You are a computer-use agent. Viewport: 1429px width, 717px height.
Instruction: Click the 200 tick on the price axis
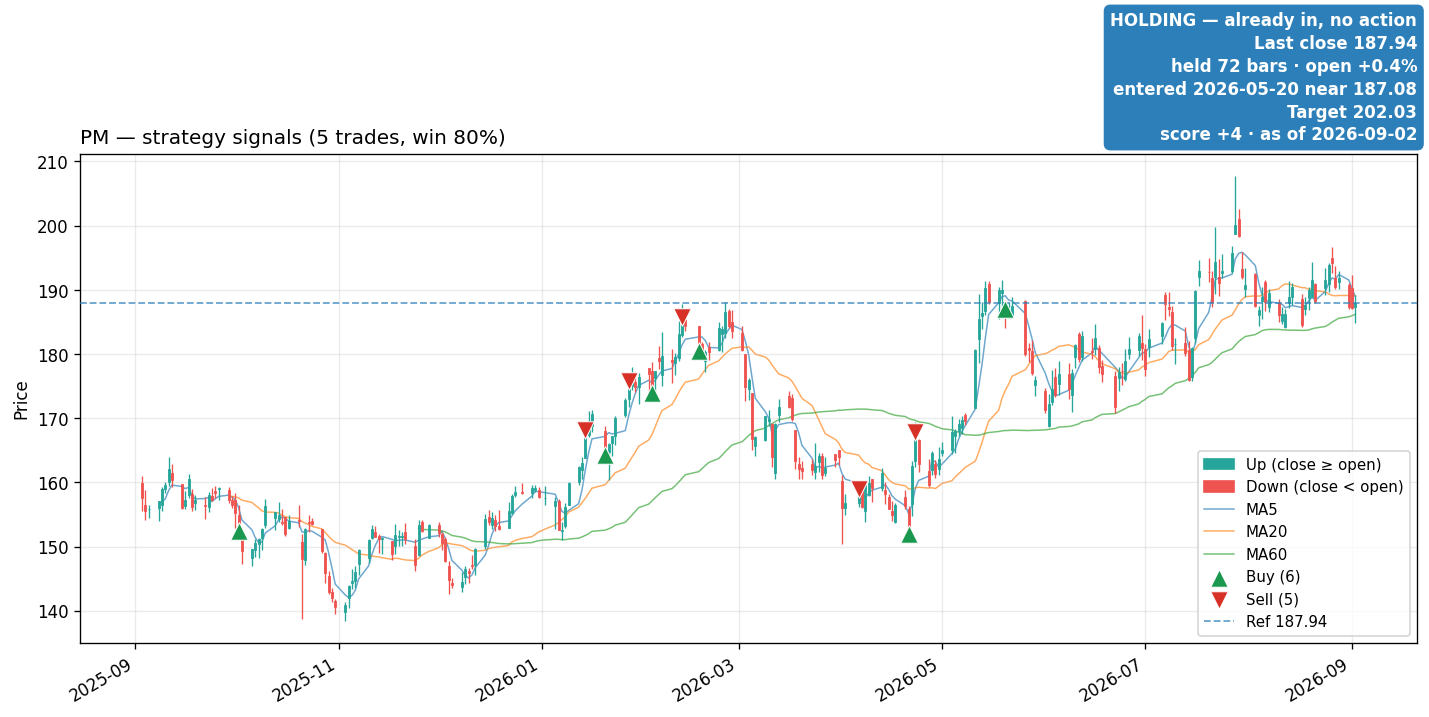point(54,227)
